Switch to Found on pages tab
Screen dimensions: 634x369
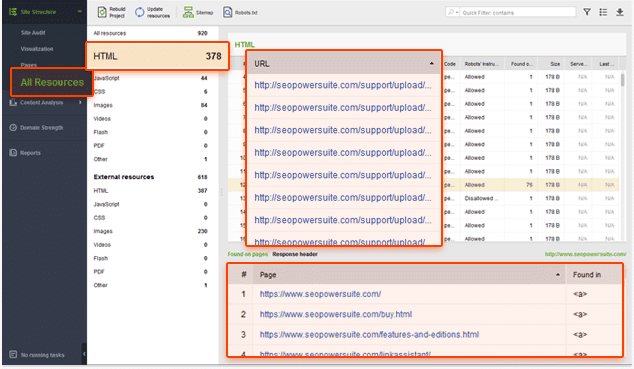pyautogui.click(x=247, y=254)
